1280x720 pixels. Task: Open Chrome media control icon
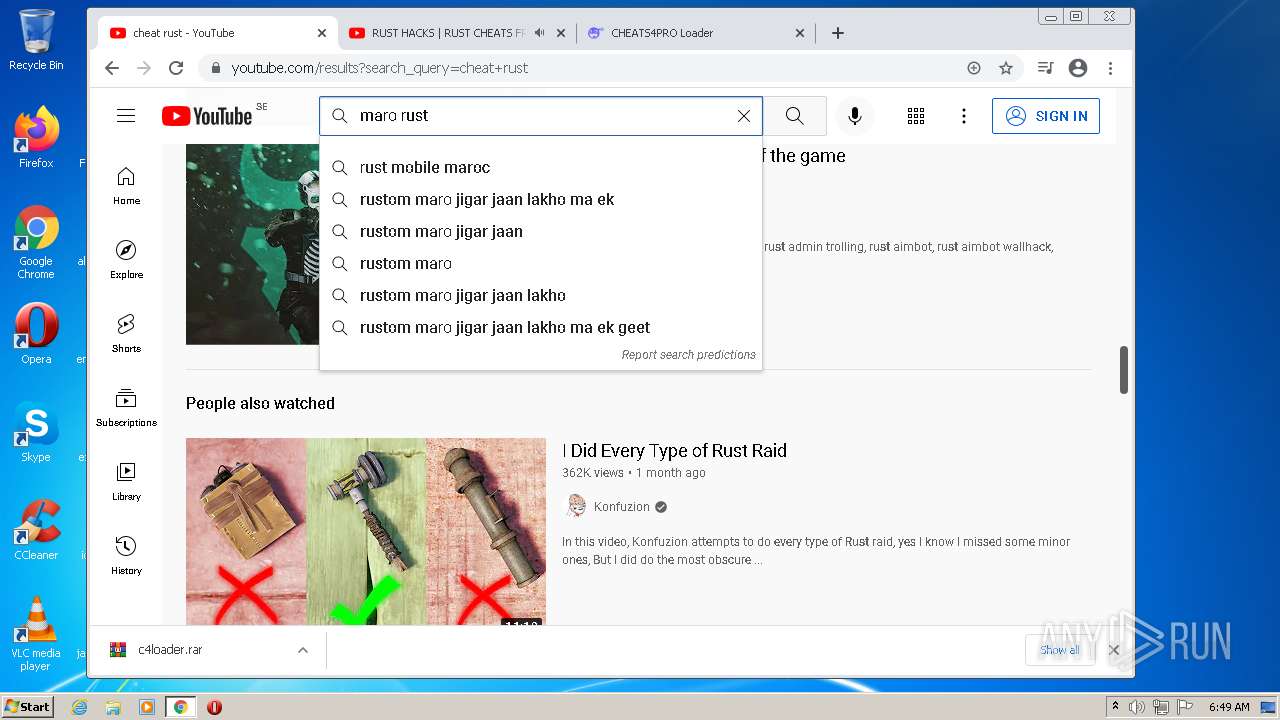pos(1046,68)
